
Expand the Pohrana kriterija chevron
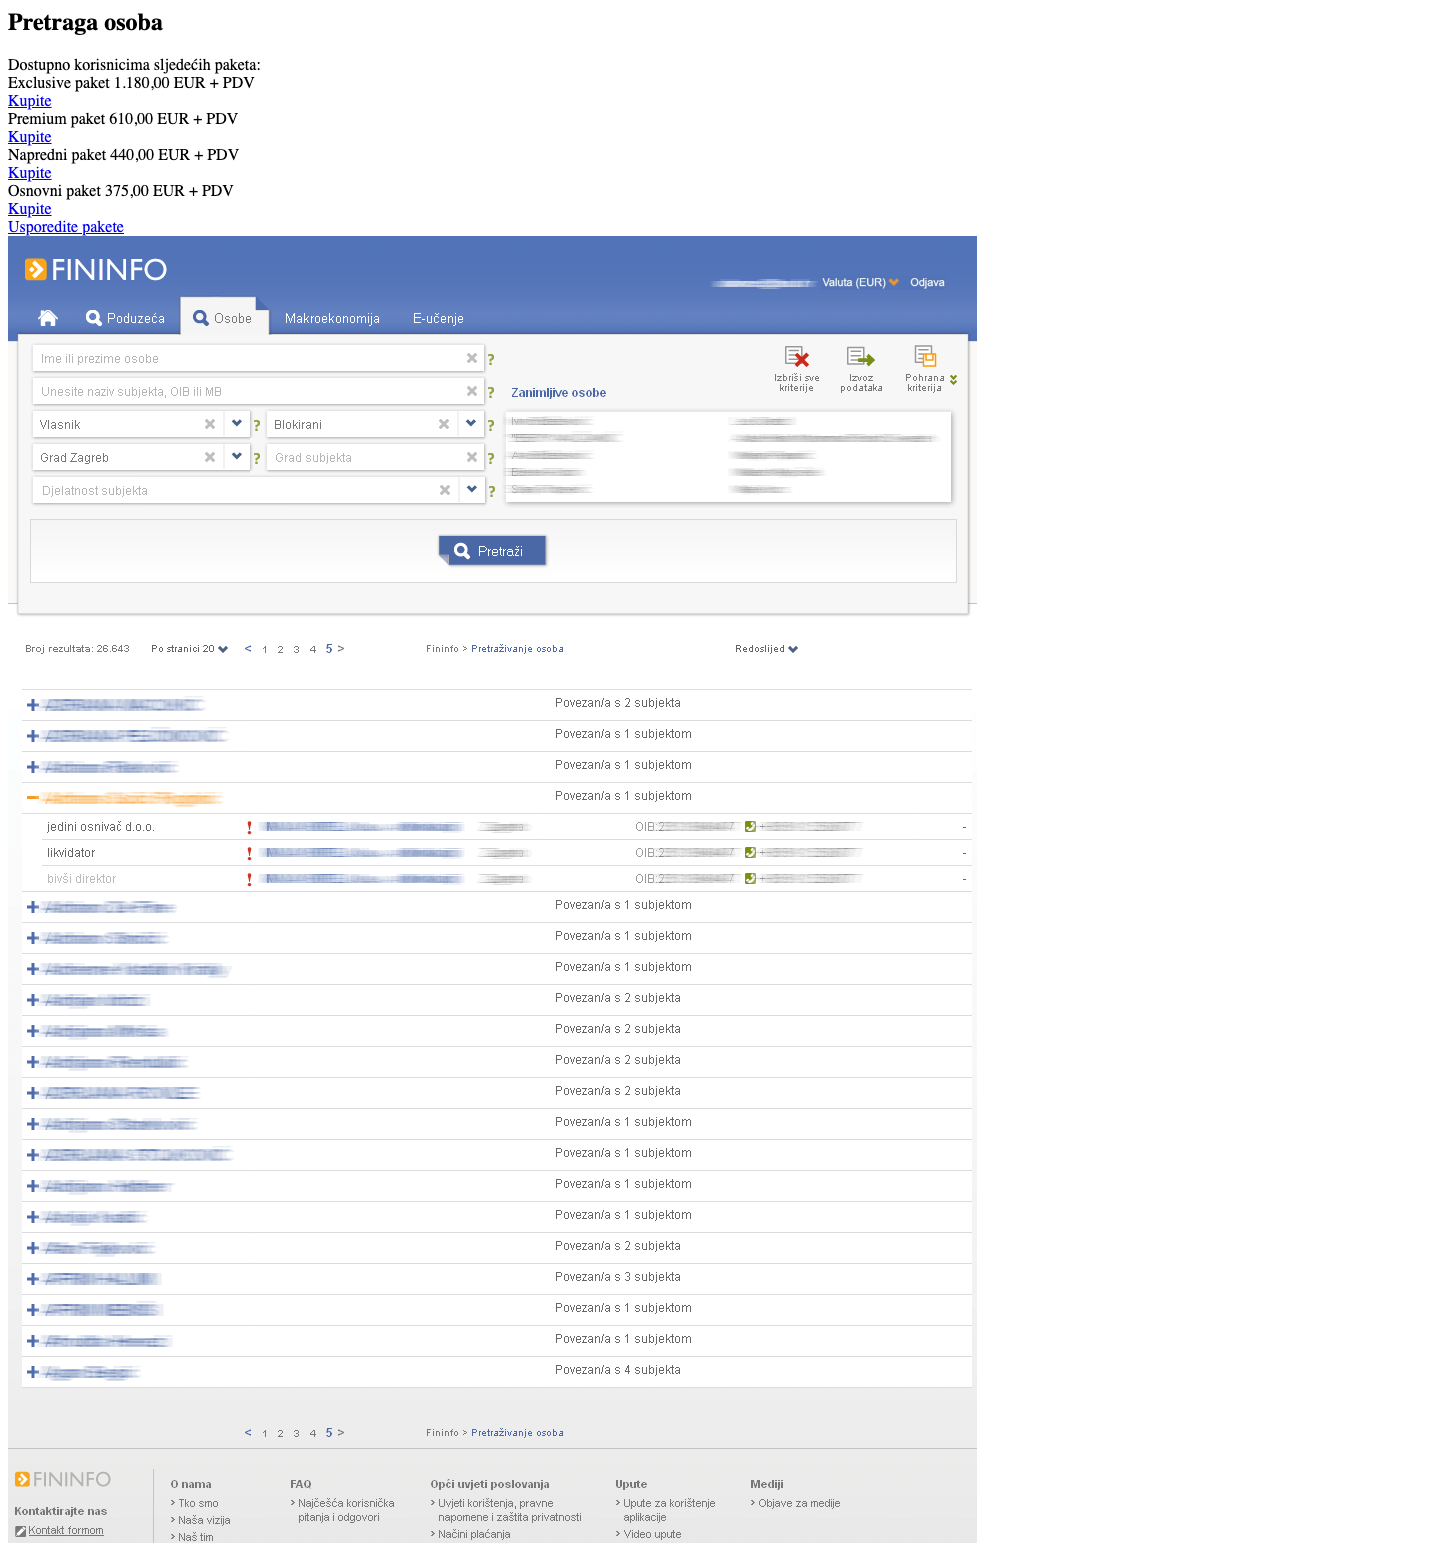(x=954, y=380)
